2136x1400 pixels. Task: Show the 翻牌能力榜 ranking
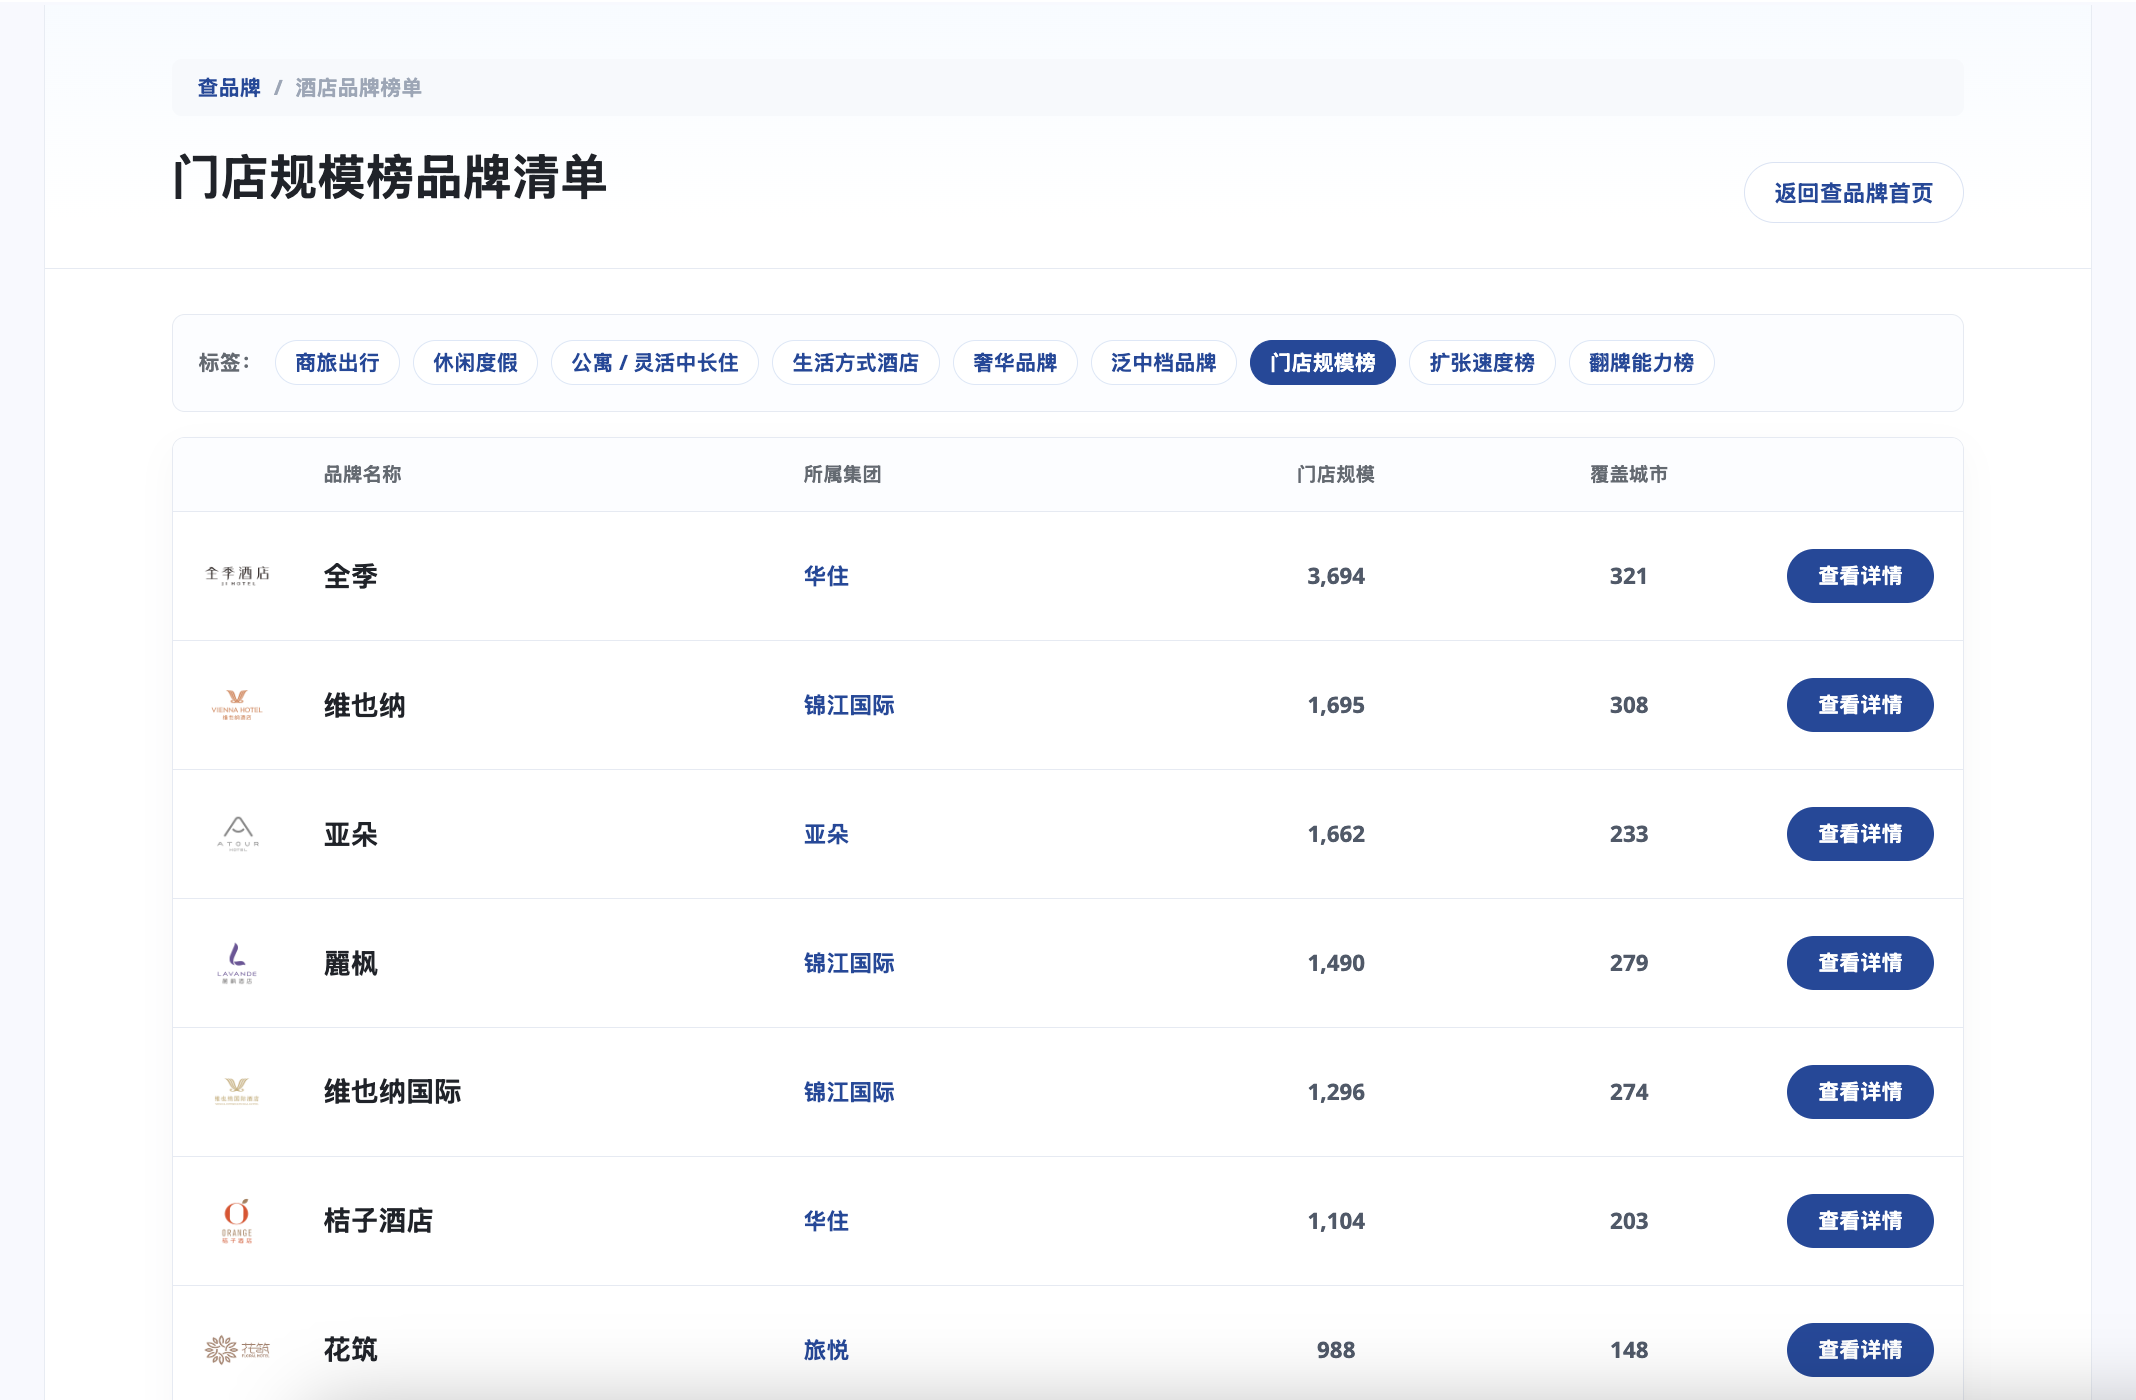coord(1642,363)
